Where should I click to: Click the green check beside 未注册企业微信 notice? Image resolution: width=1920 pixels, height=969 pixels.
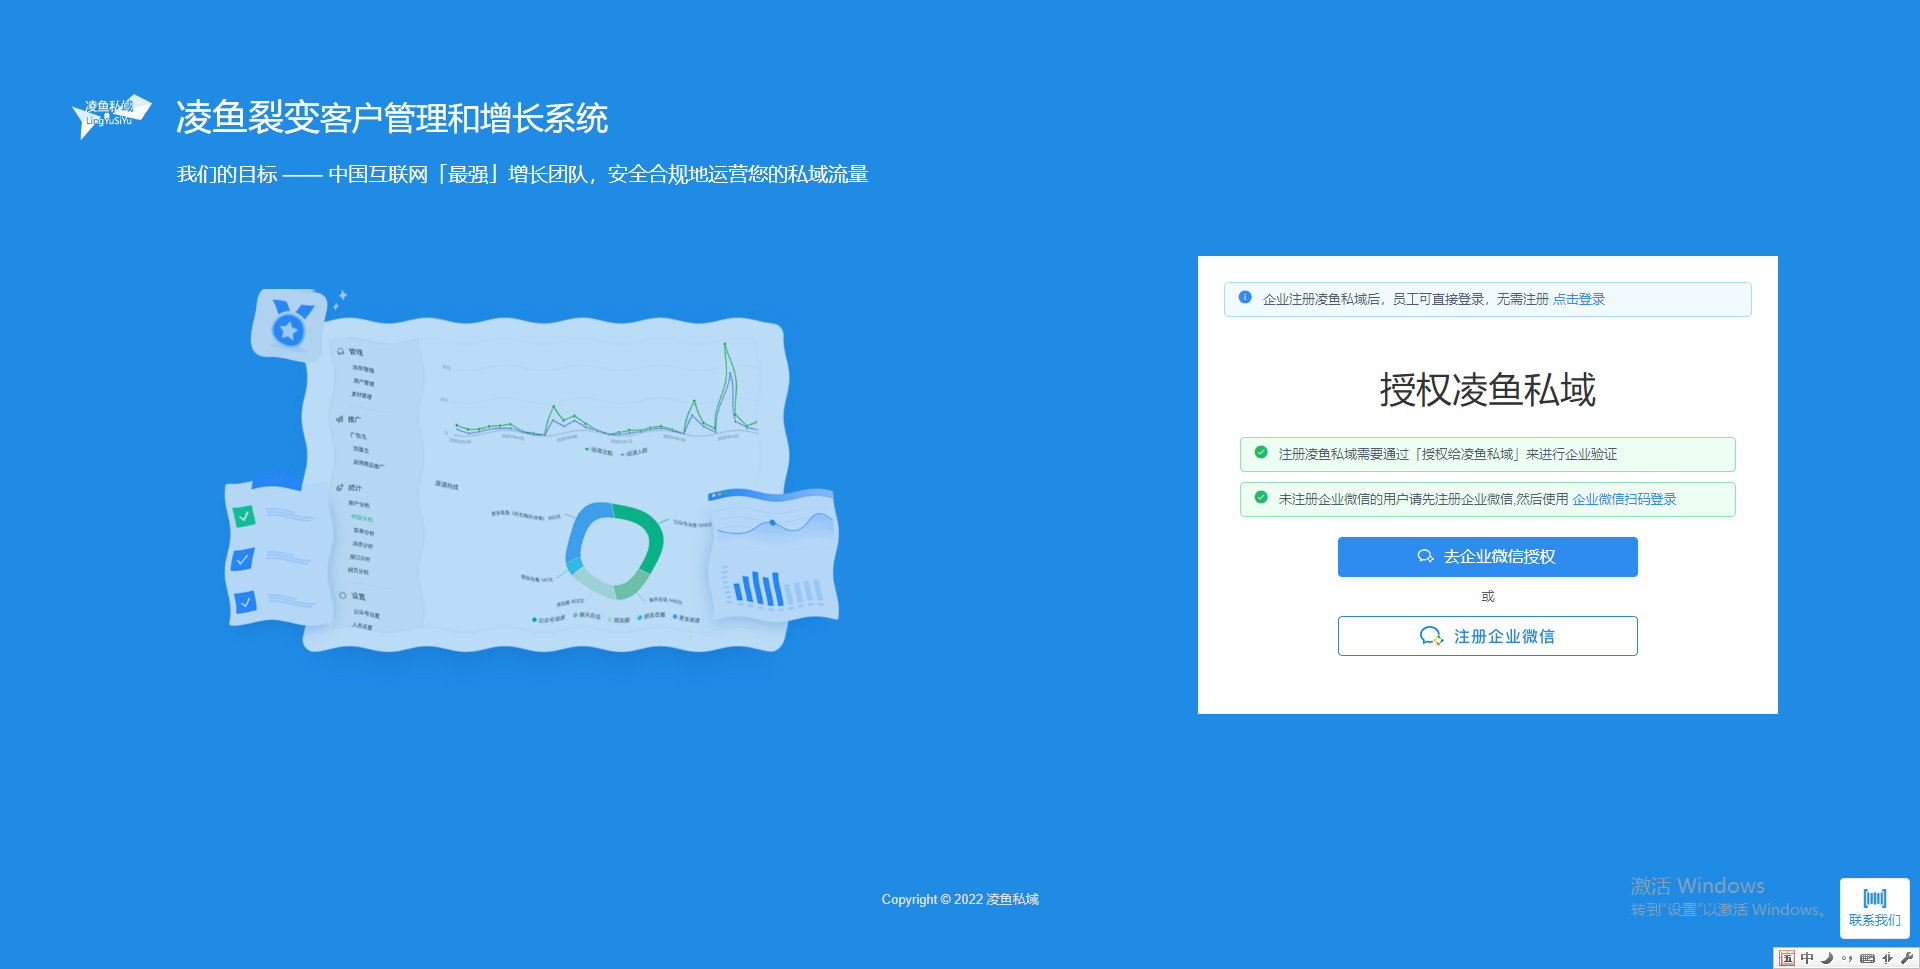(x=1261, y=498)
